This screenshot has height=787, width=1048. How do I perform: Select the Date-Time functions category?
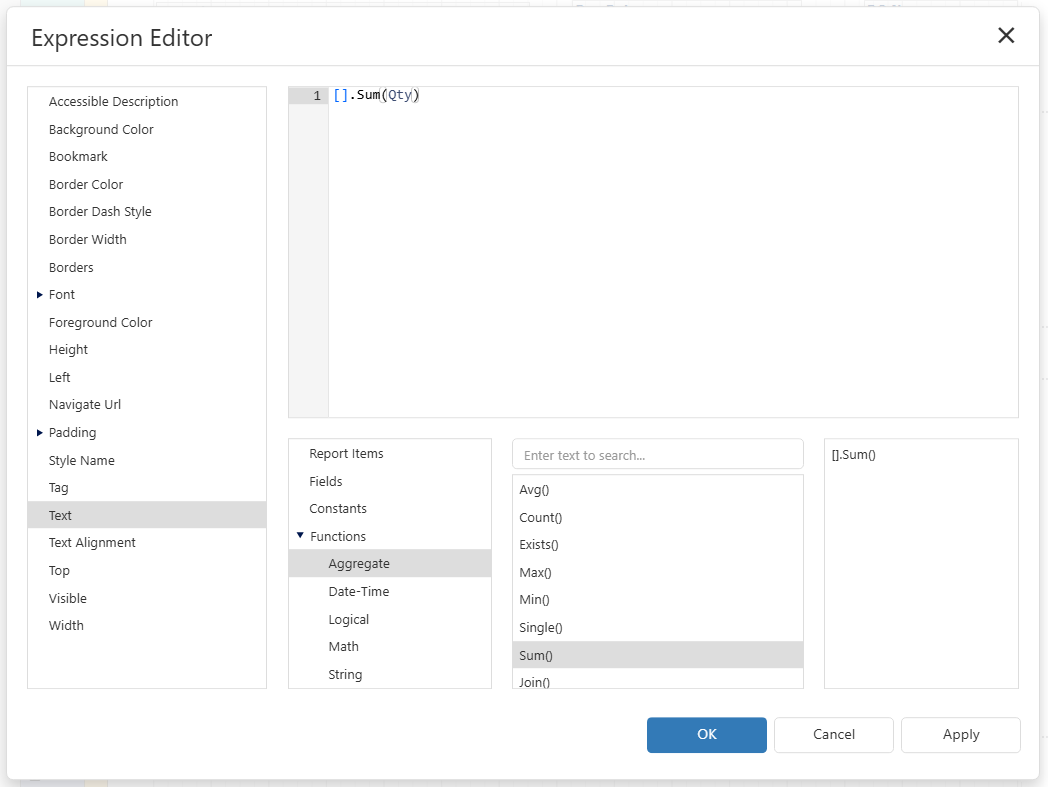[x=358, y=592]
